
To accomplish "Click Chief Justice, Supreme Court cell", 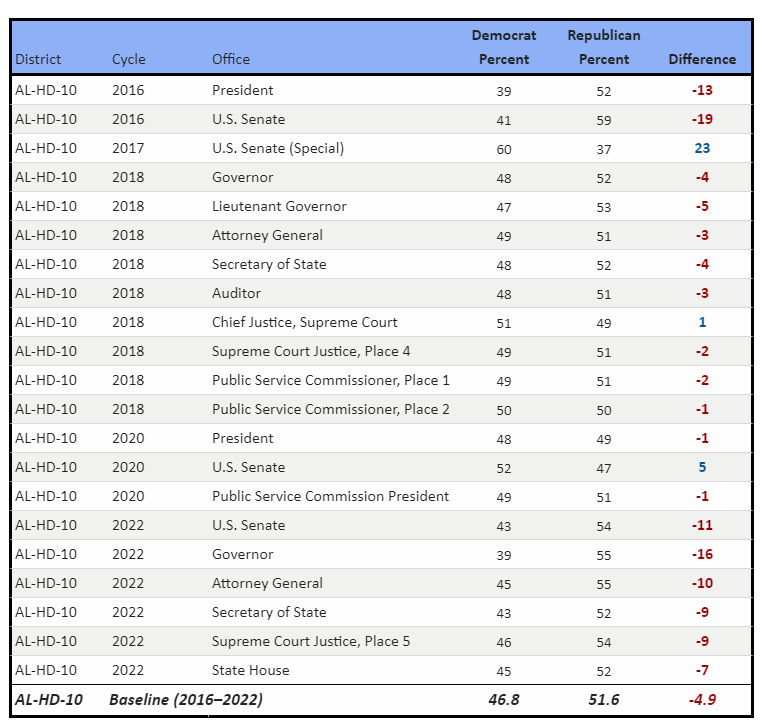I will [304, 322].
